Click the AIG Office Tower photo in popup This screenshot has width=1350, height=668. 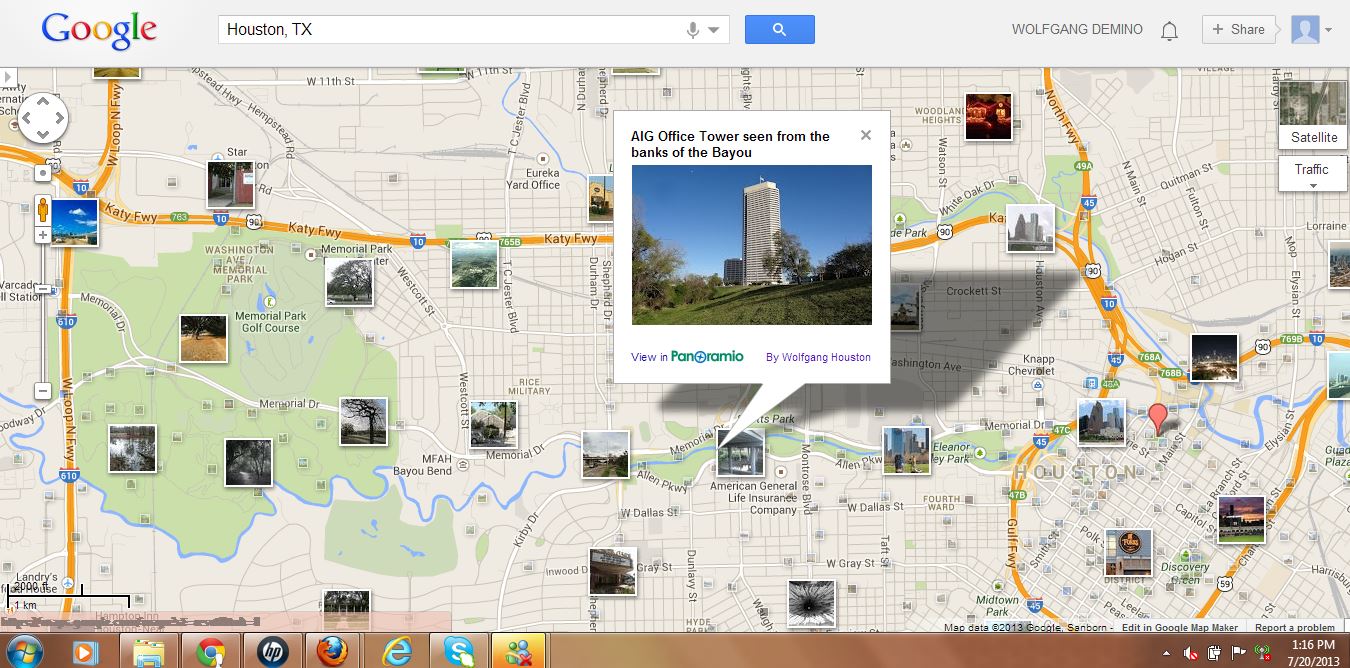coord(752,245)
